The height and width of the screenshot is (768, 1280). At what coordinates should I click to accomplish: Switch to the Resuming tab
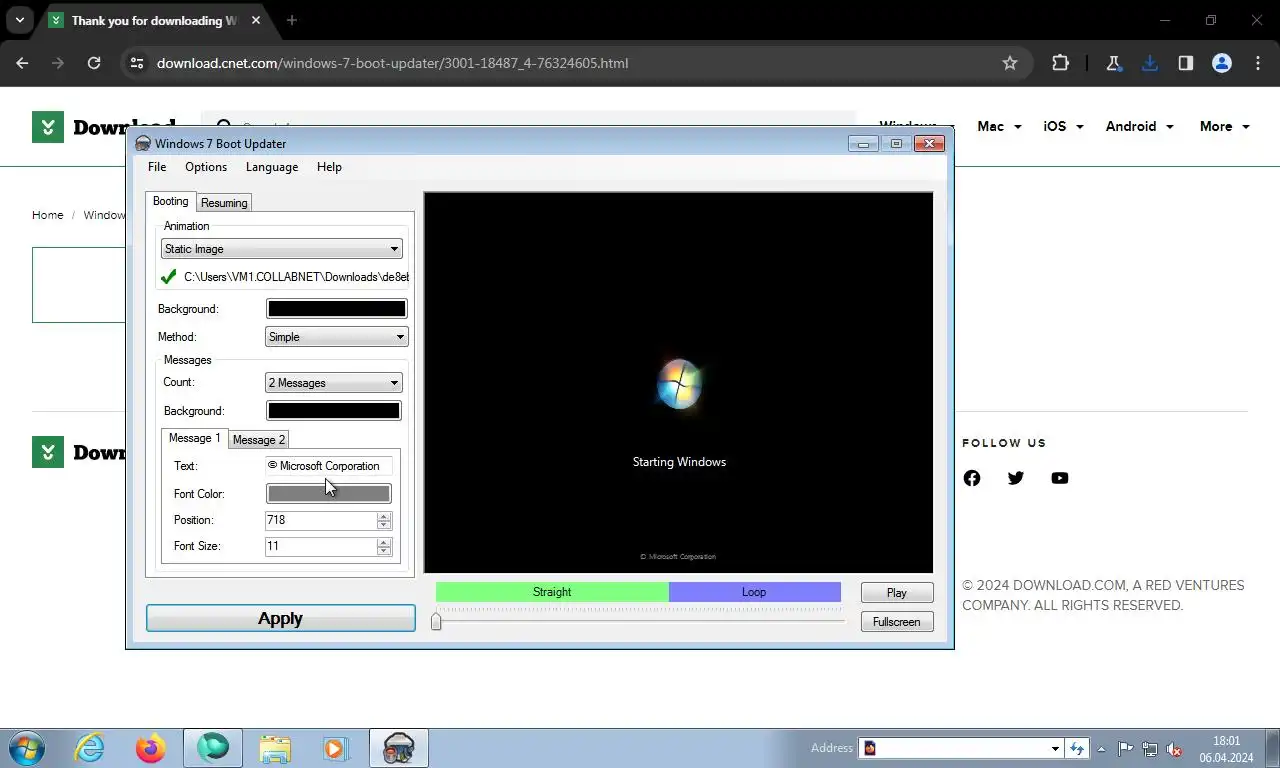click(x=224, y=203)
